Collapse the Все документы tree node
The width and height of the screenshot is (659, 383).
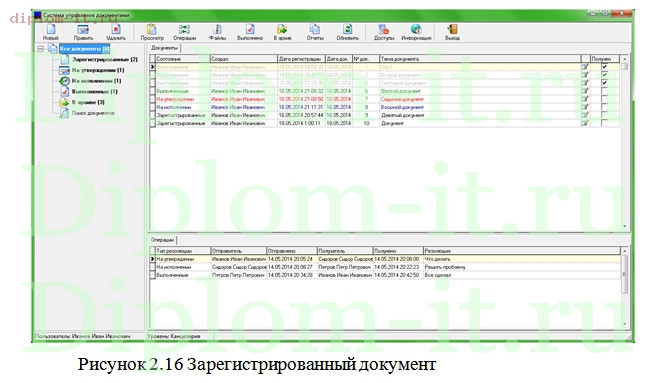click(x=41, y=49)
